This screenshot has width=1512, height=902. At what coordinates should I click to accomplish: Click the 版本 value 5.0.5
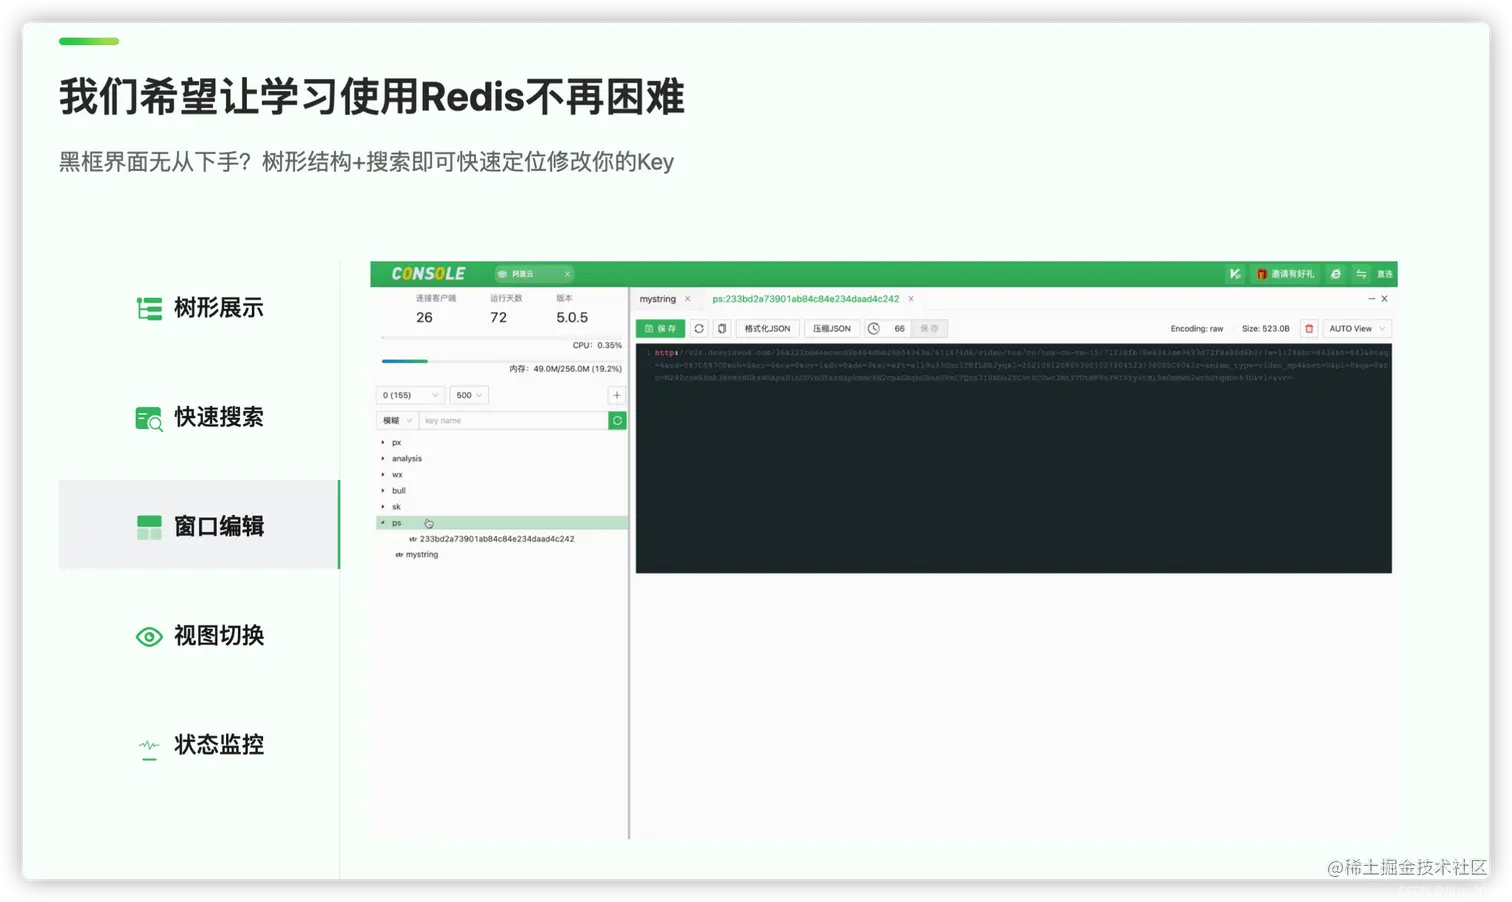coord(572,318)
